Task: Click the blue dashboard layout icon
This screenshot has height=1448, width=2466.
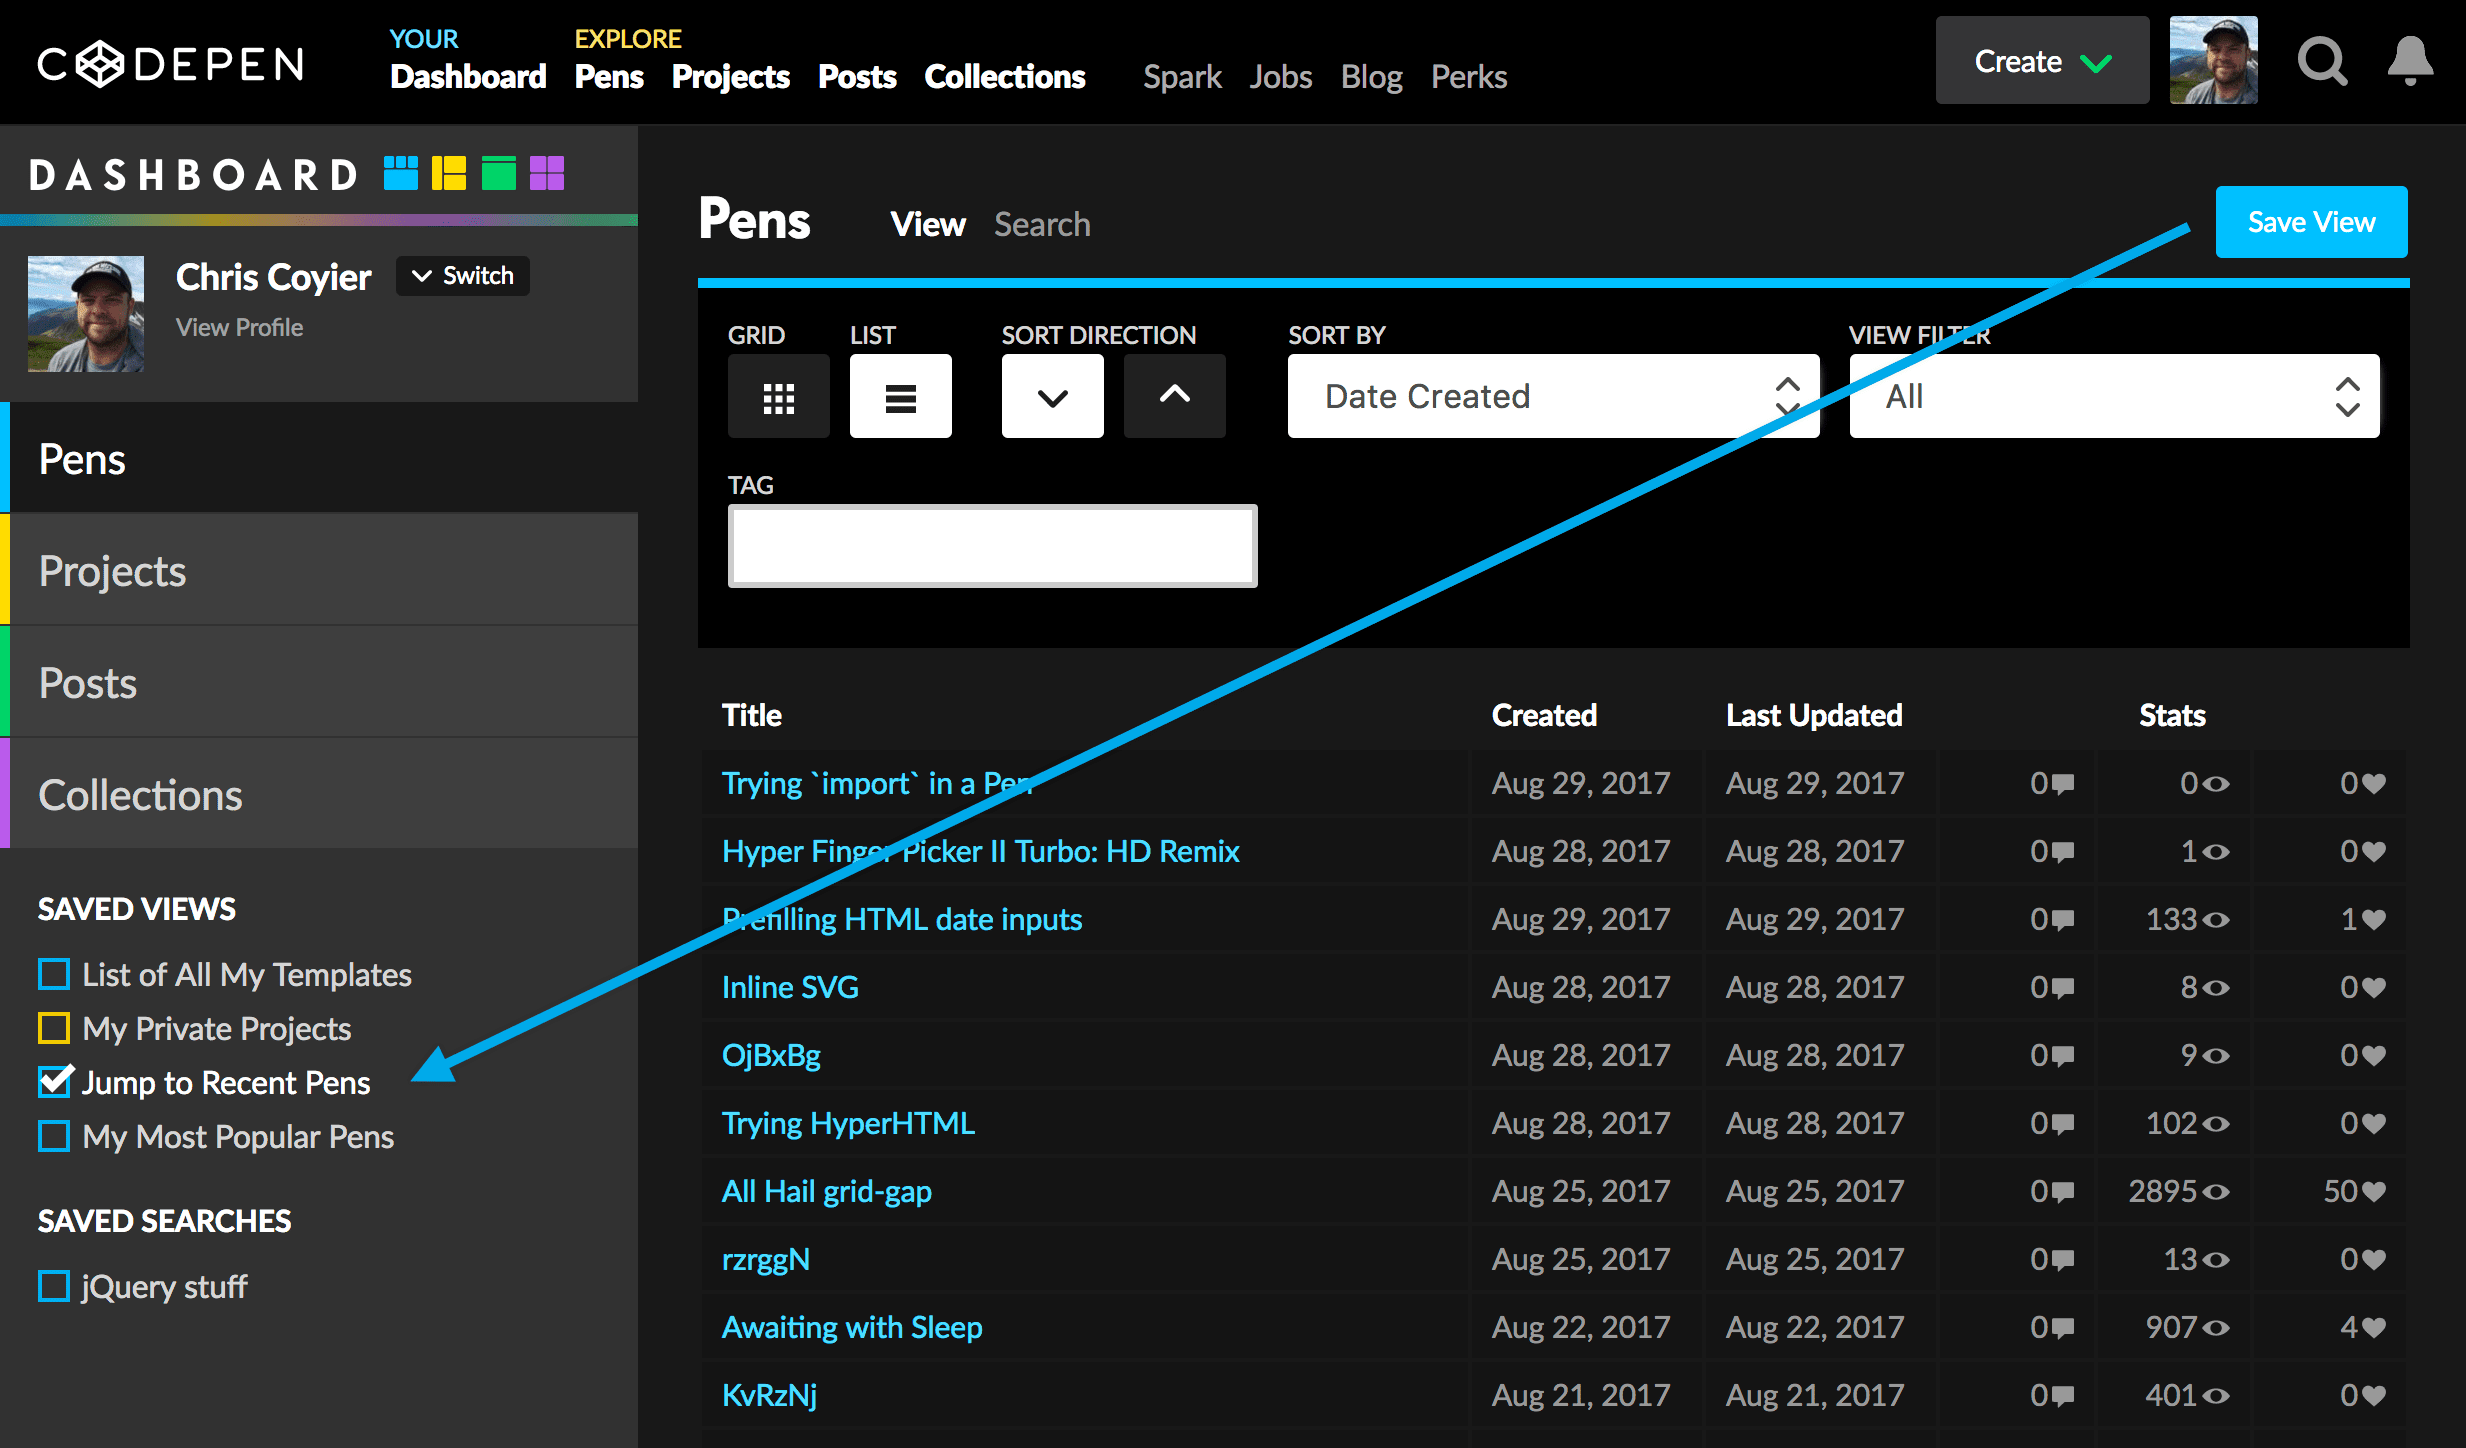Action: (x=401, y=173)
